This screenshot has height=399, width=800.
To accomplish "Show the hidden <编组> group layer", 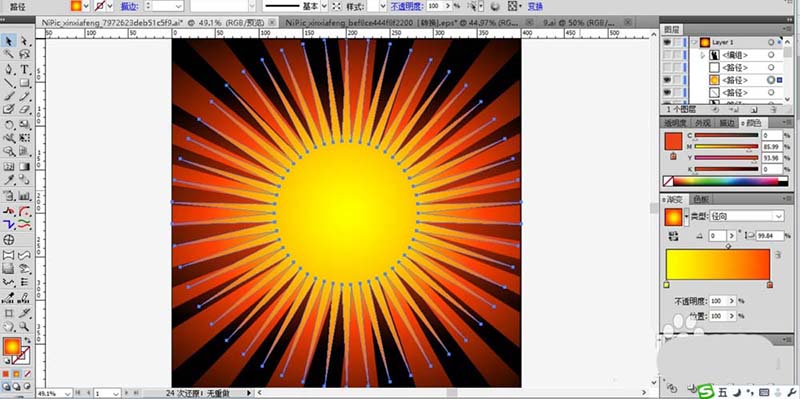I will [x=667, y=55].
